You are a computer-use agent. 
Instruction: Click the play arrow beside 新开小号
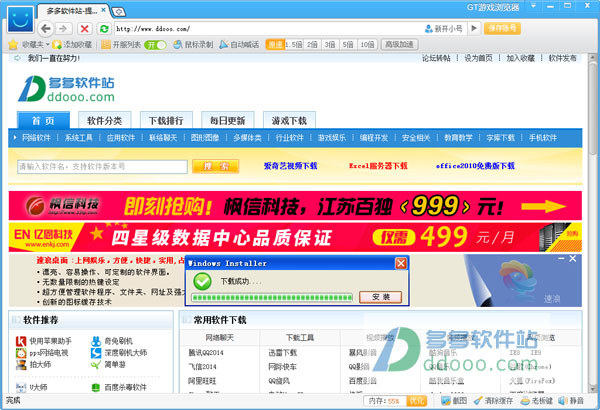(x=474, y=28)
